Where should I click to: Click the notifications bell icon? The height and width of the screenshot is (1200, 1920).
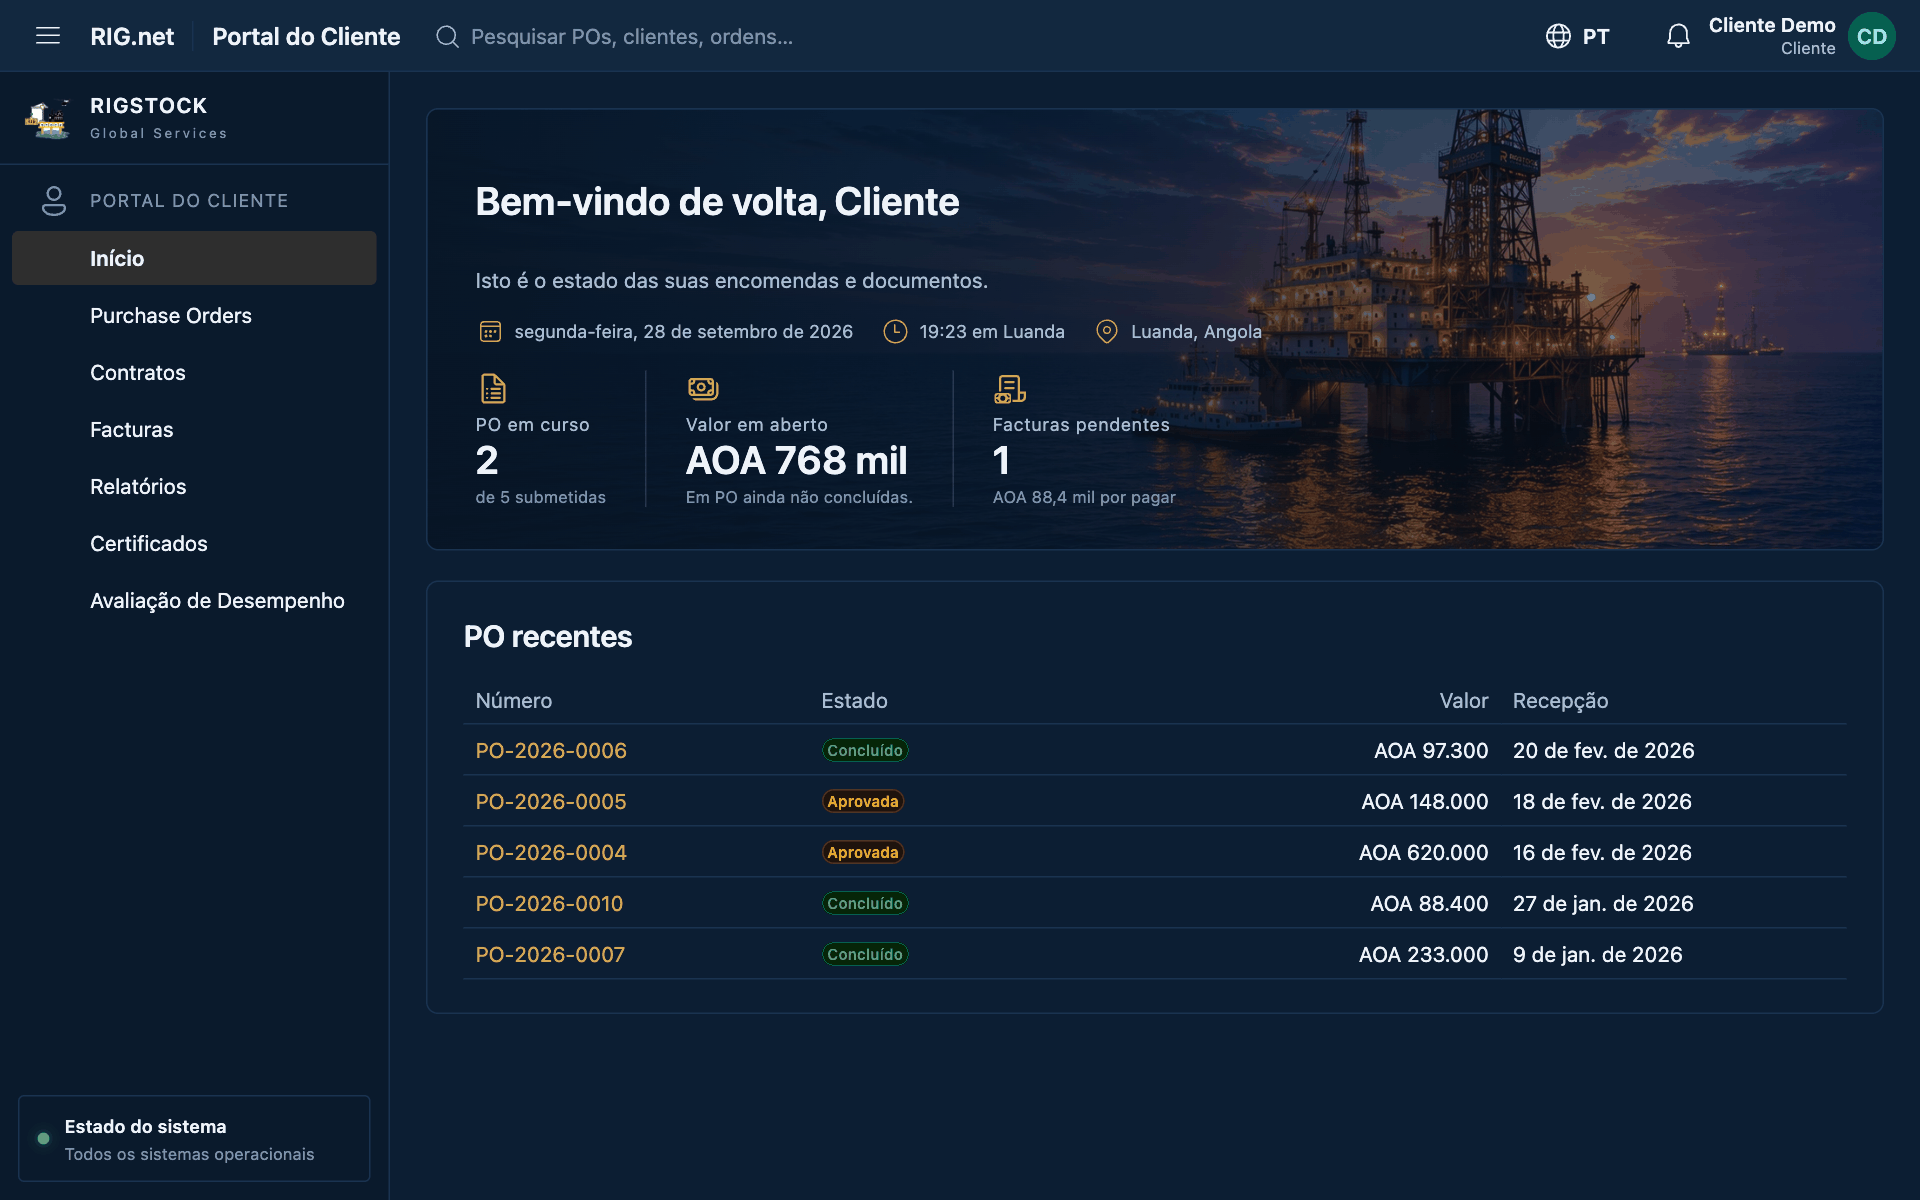coord(1678,36)
